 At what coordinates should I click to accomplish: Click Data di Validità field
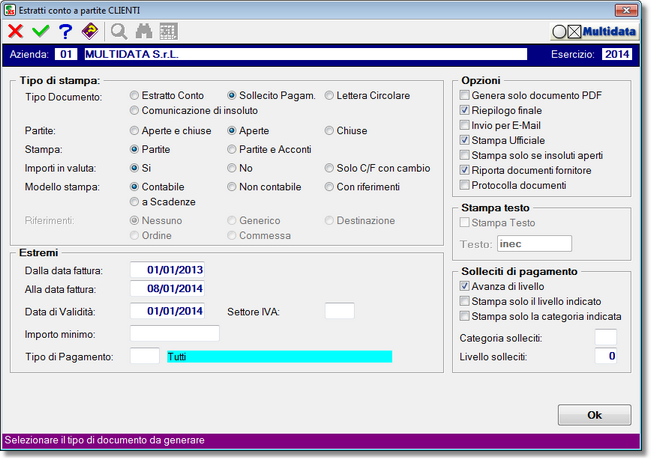point(167,311)
